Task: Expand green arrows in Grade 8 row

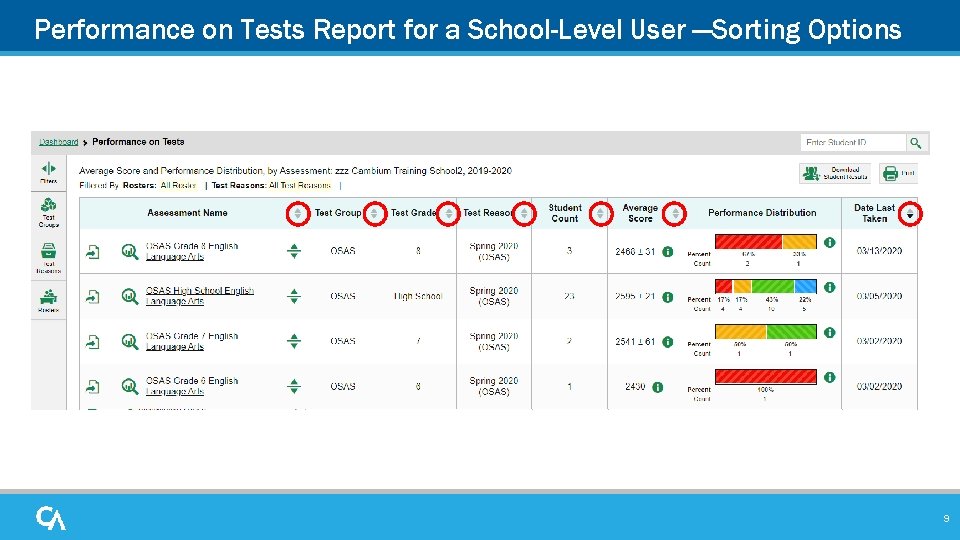Action: point(294,251)
